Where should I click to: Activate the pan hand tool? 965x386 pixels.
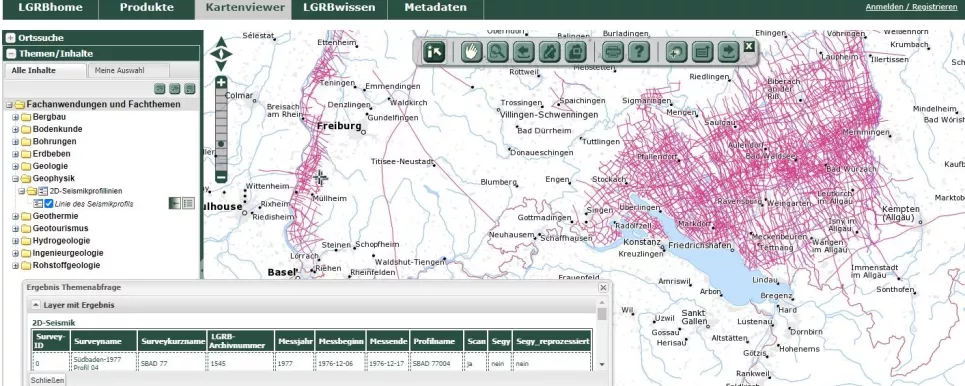coord(472,52)
